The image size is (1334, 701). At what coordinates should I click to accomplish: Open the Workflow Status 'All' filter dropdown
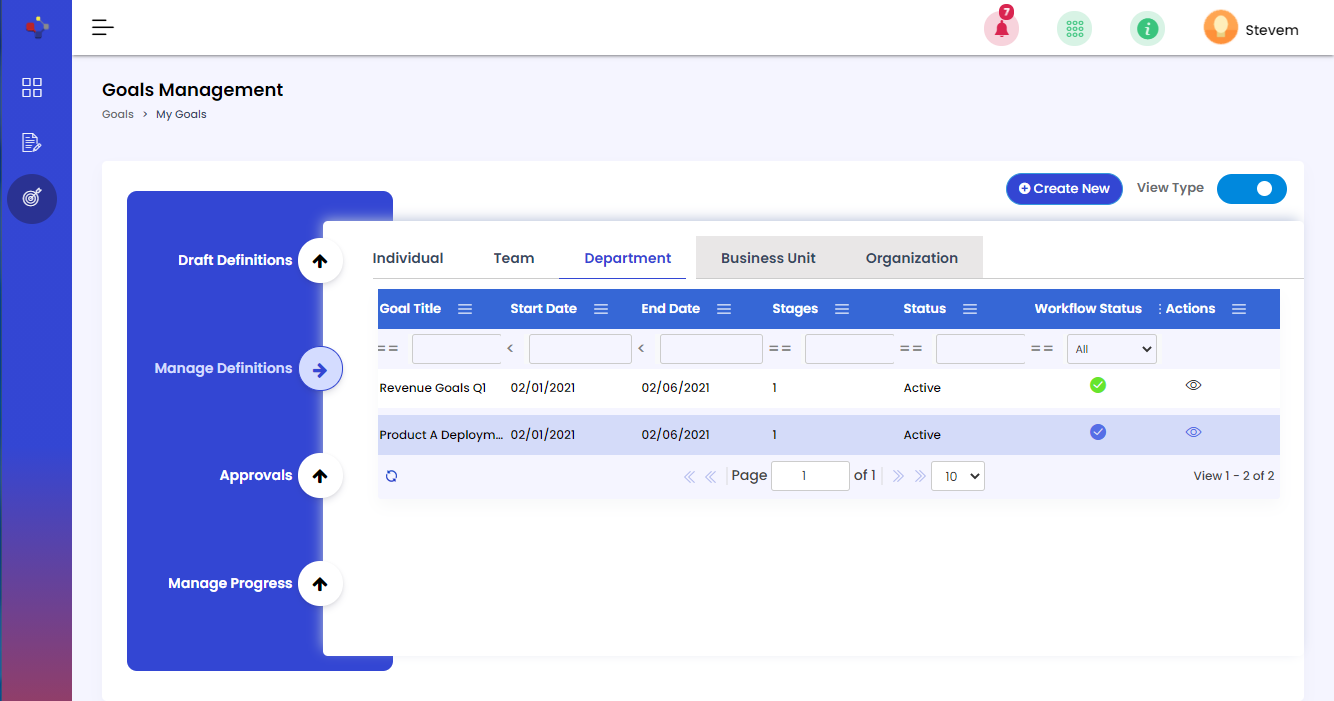coord(1111,349)
